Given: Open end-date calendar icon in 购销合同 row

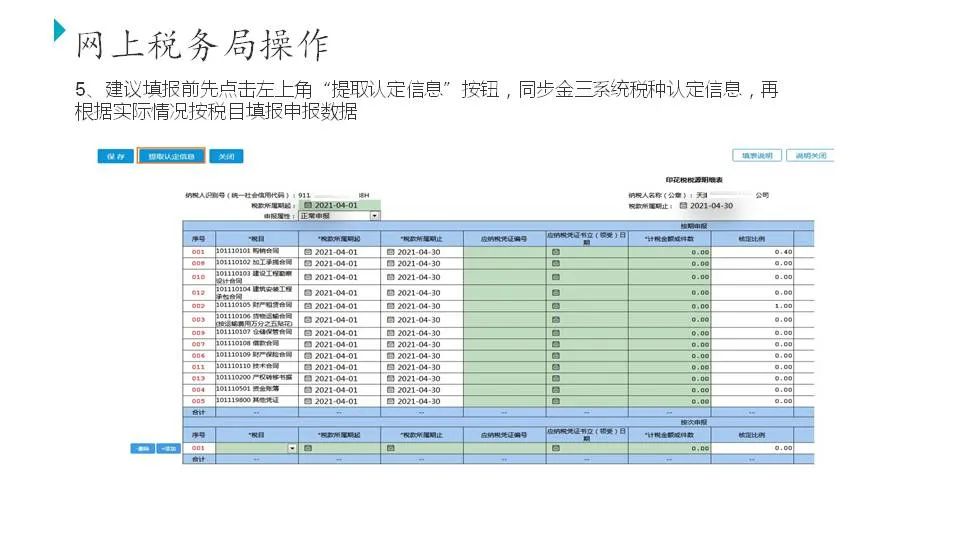Looking at the screenshot, I should tap(391, 252).
